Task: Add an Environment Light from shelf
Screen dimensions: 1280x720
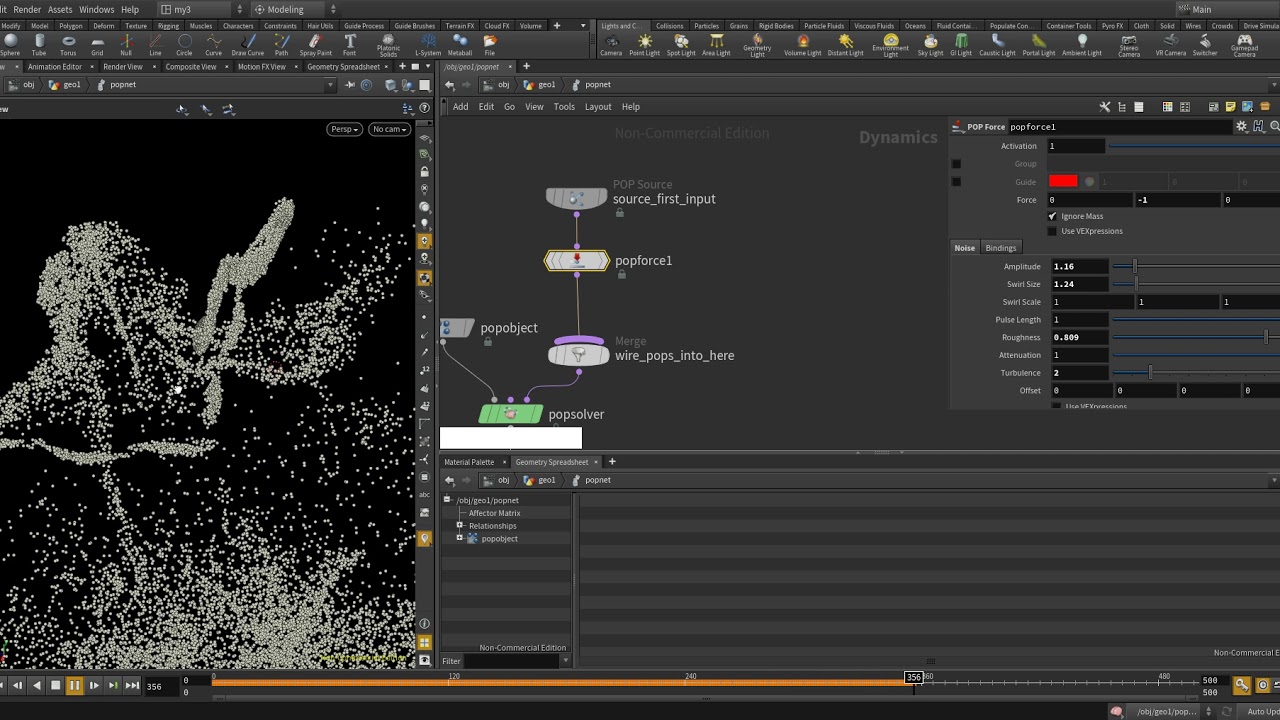Action: [890, 45]
